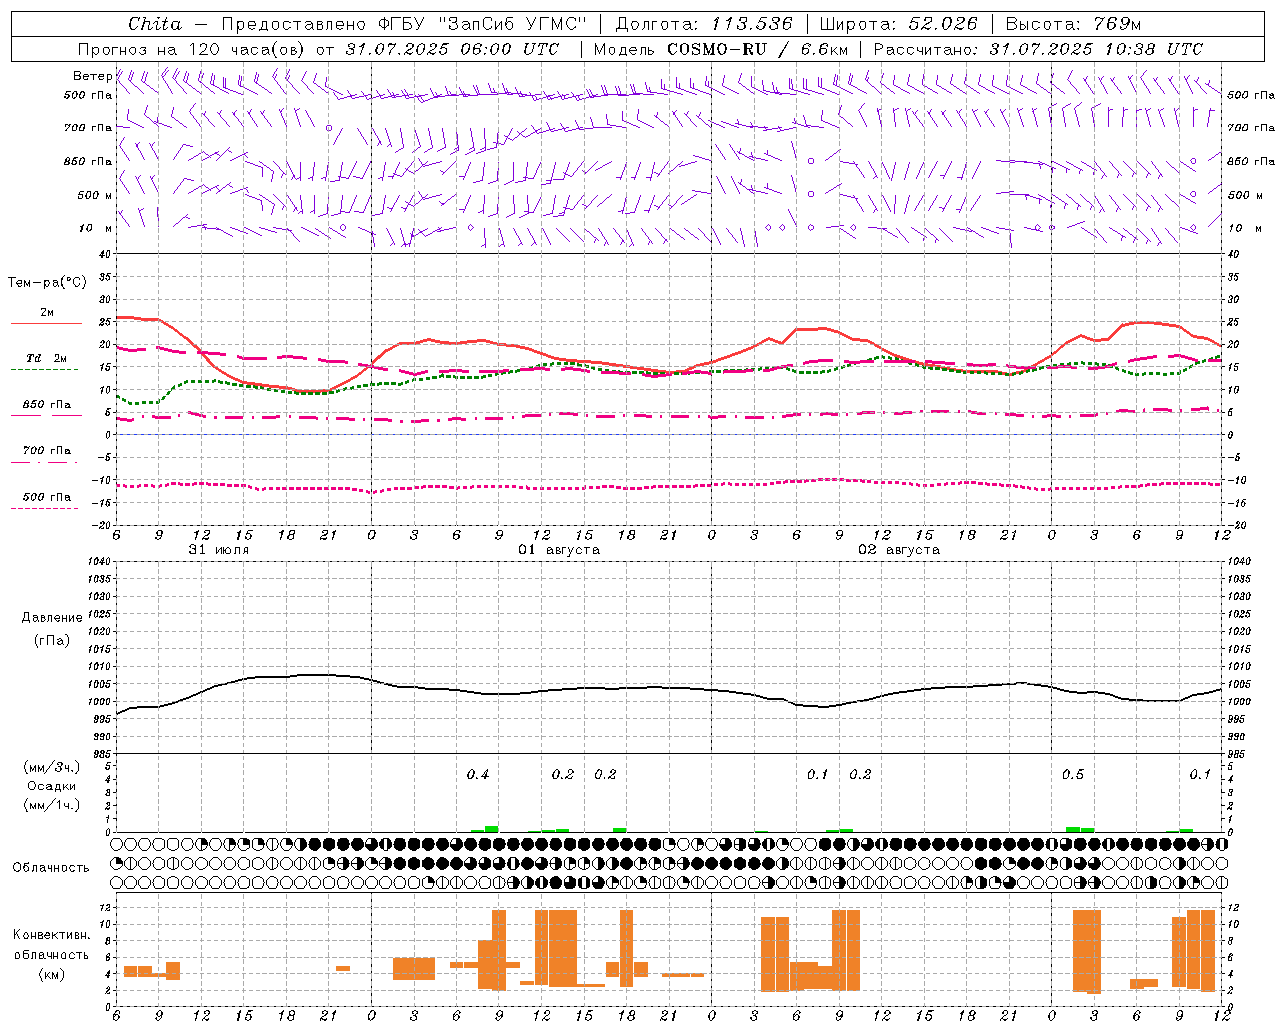Viewport: 1280px width, 1024px height.
Task: Click the "0.4" precipitation amount value
Action: (478, 775)
